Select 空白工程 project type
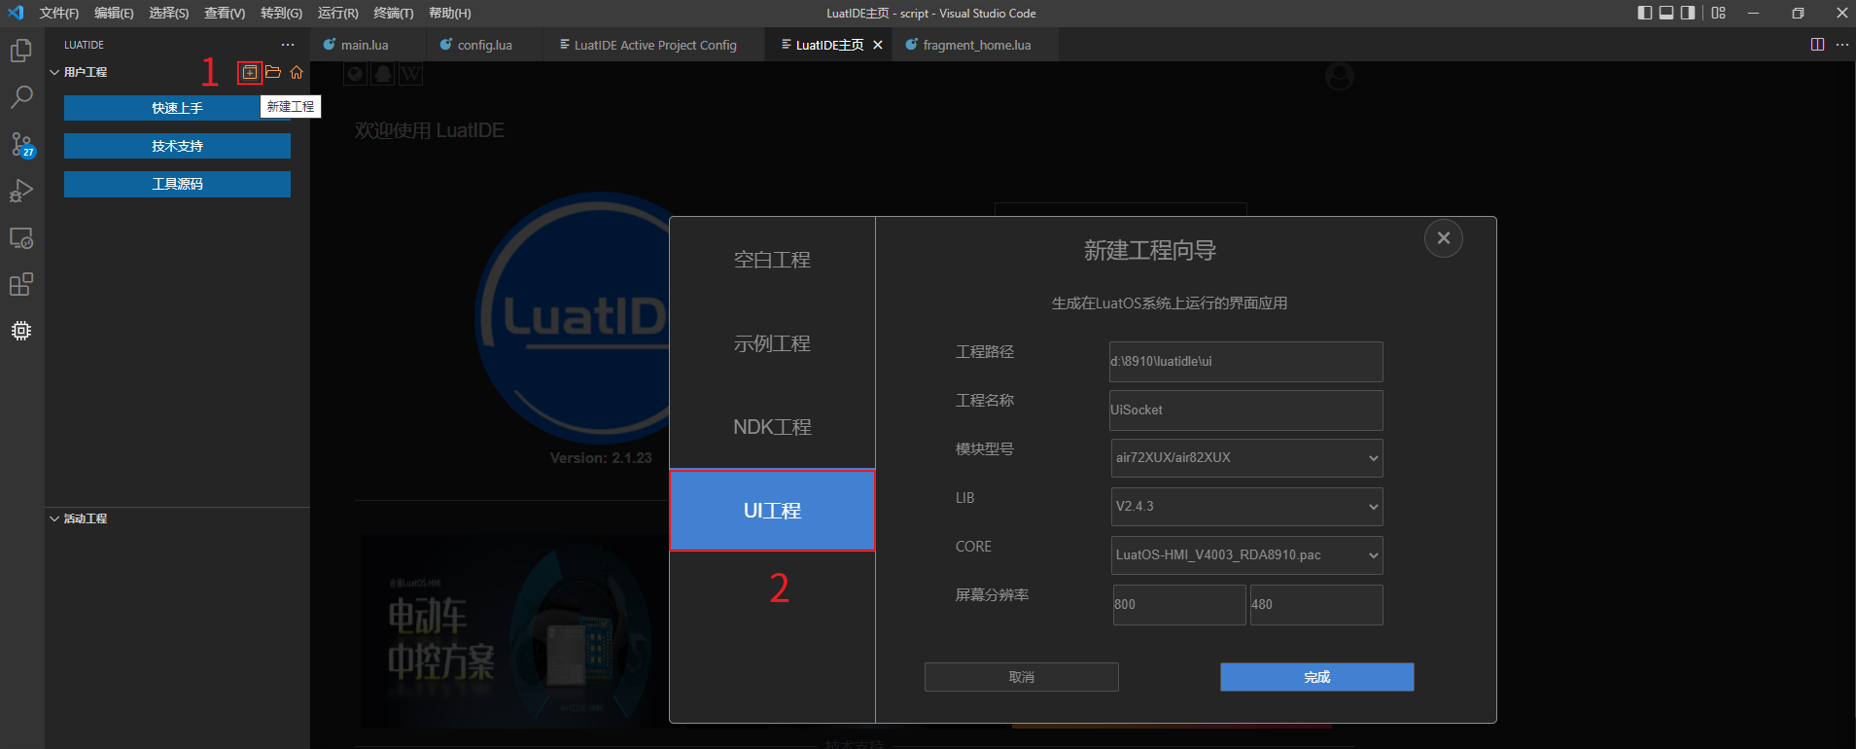Image resolution: width=1856 pixels, height=749 pixels. [772, 260]
